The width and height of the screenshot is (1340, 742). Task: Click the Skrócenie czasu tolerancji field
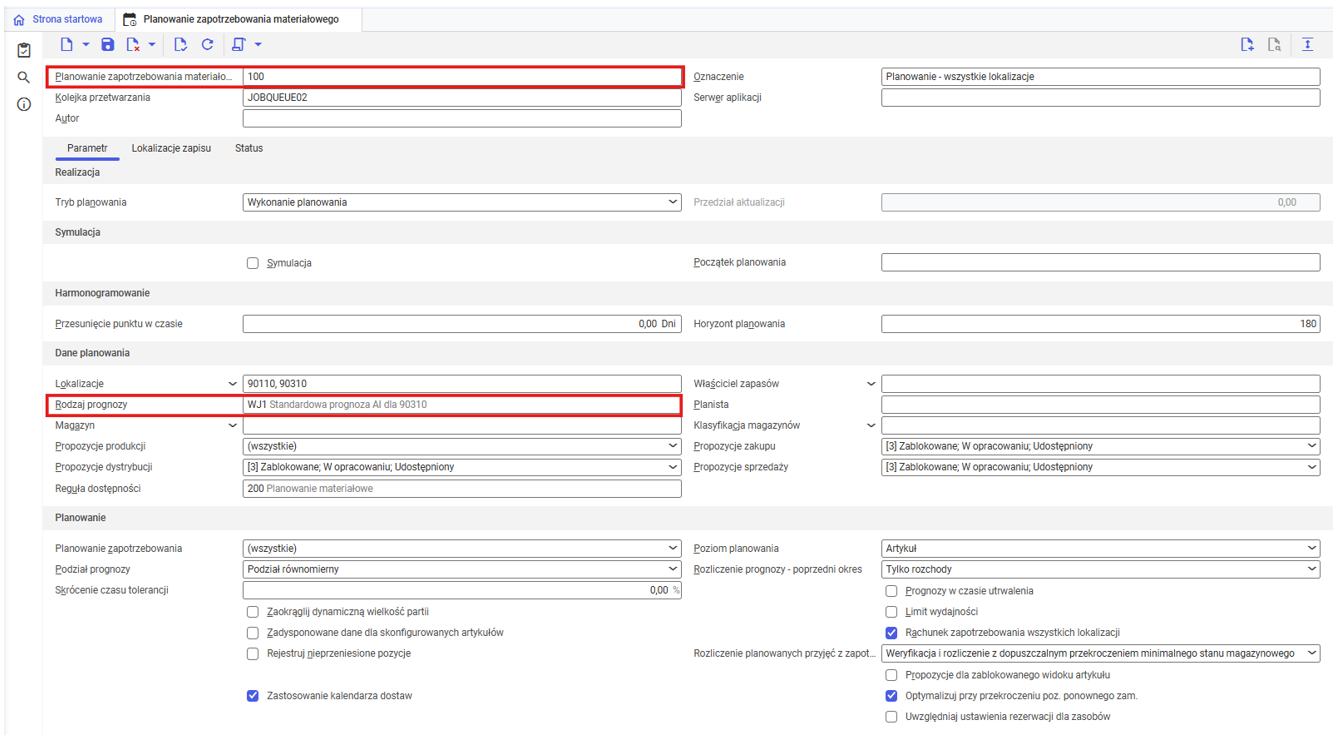(462, 590)
